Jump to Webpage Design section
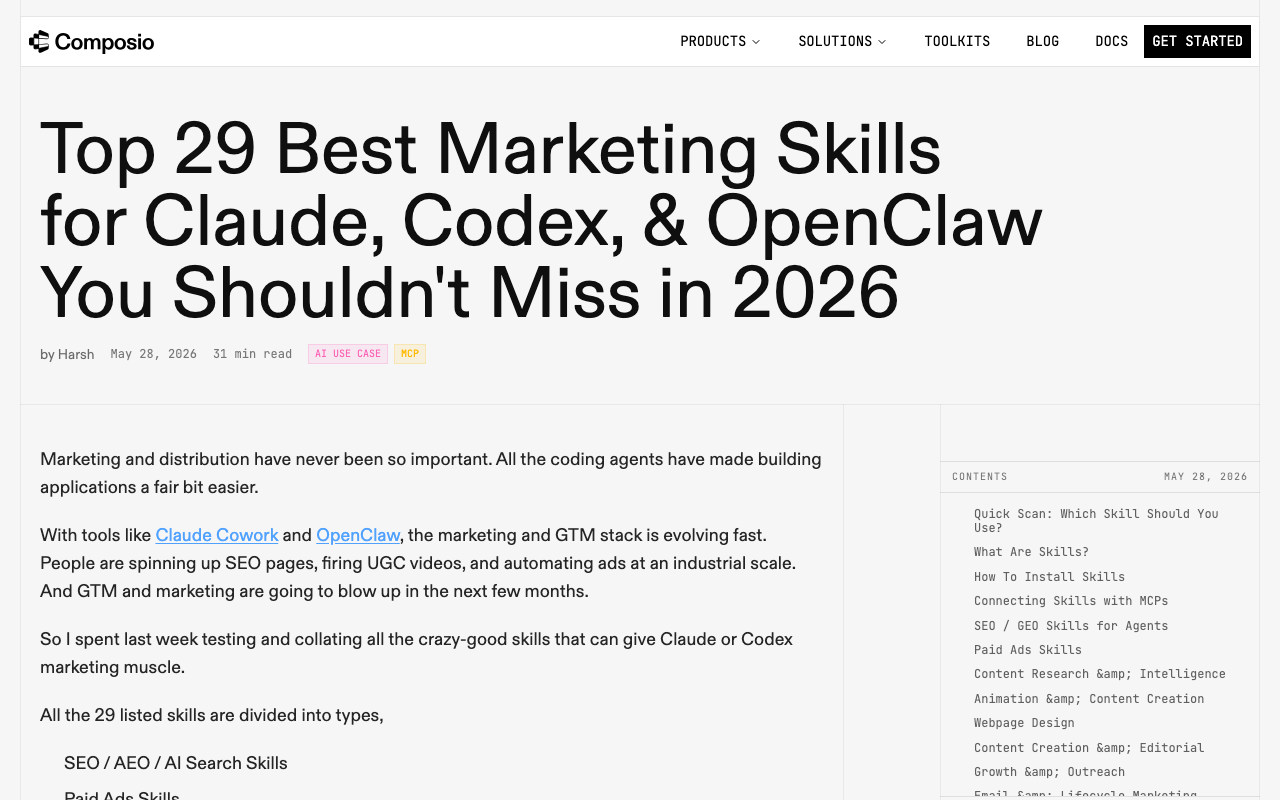This screenshot has height=800, width=1280. (x=1024, y=723)
